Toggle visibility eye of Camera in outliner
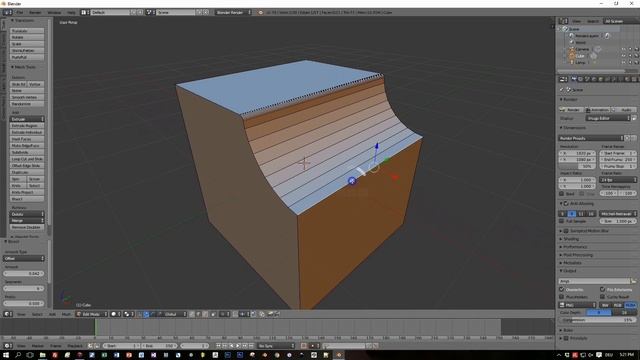This screenshot has width=640, height=360. point(623,49)
